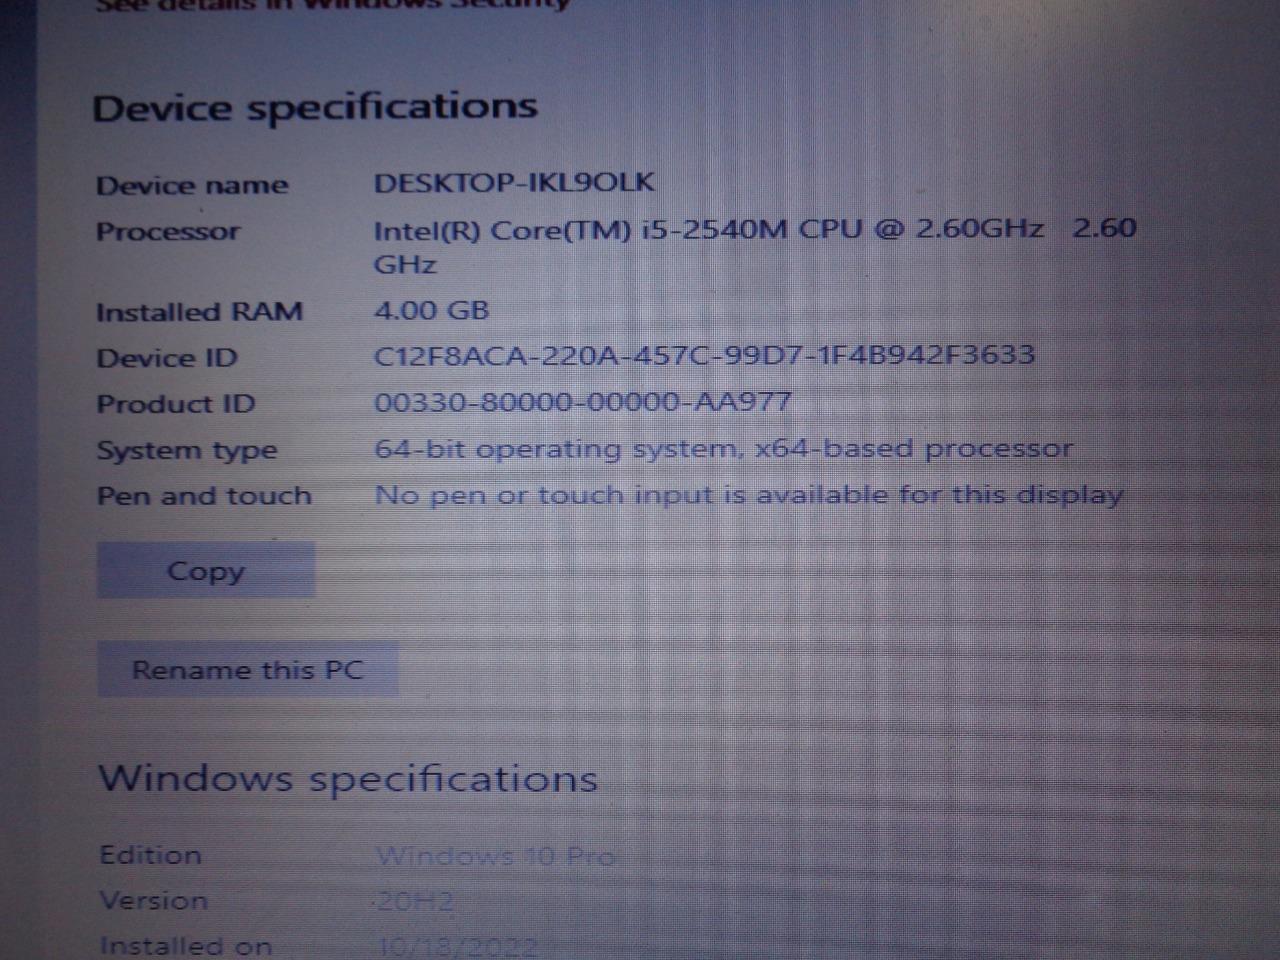Select the 4.00 GB installed RAM value
Viewport: 1280px width, 960px height.
tap(431, 310)
